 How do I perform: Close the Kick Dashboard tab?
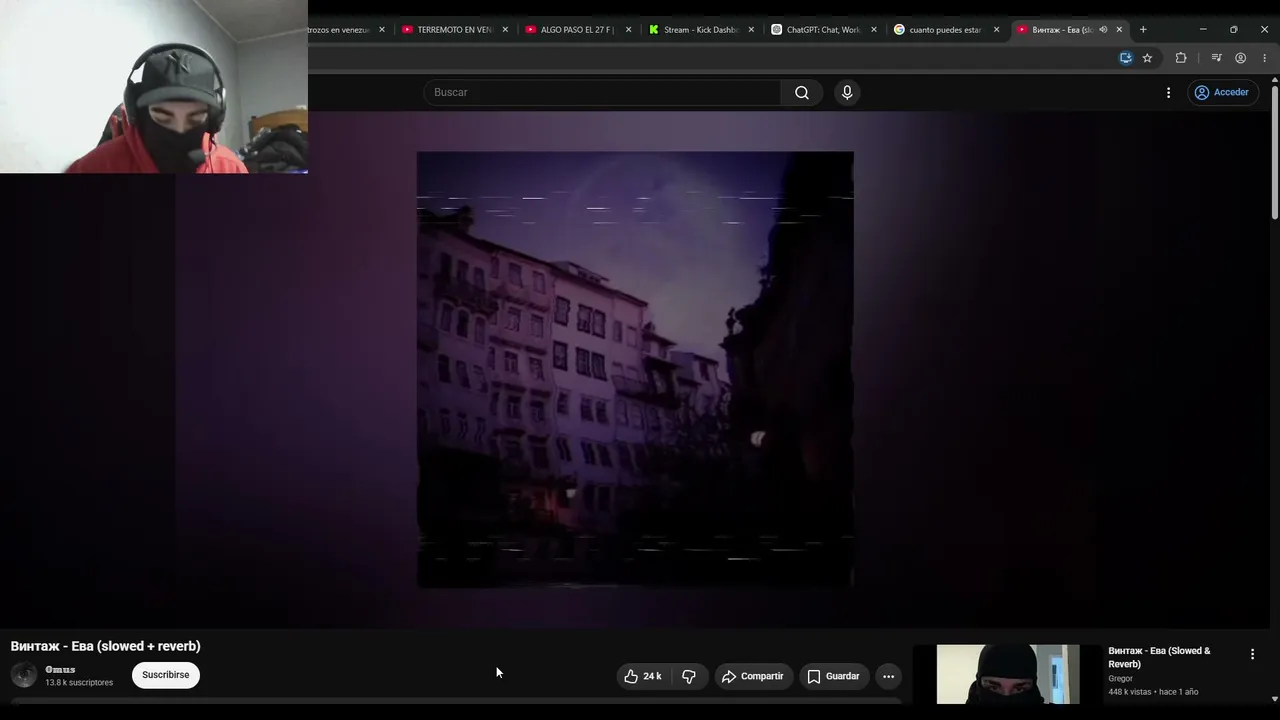pos(751,30)
